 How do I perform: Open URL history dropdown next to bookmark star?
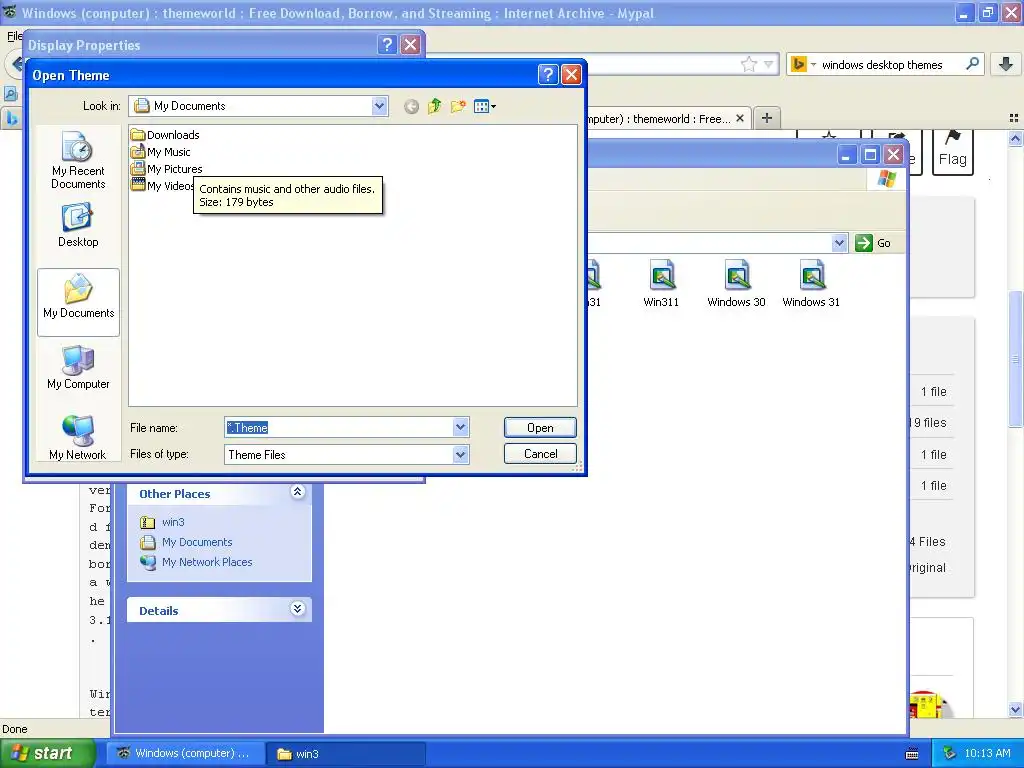tap(769, 64)
